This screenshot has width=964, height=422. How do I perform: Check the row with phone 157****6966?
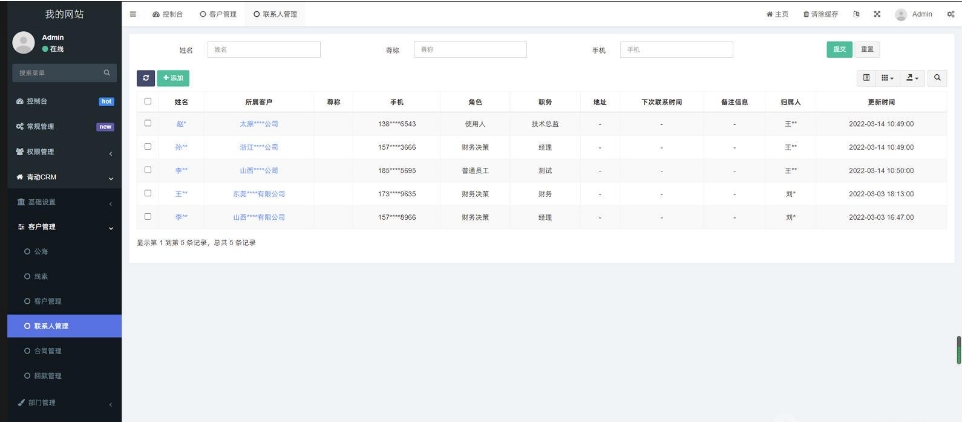coord(148,217)
